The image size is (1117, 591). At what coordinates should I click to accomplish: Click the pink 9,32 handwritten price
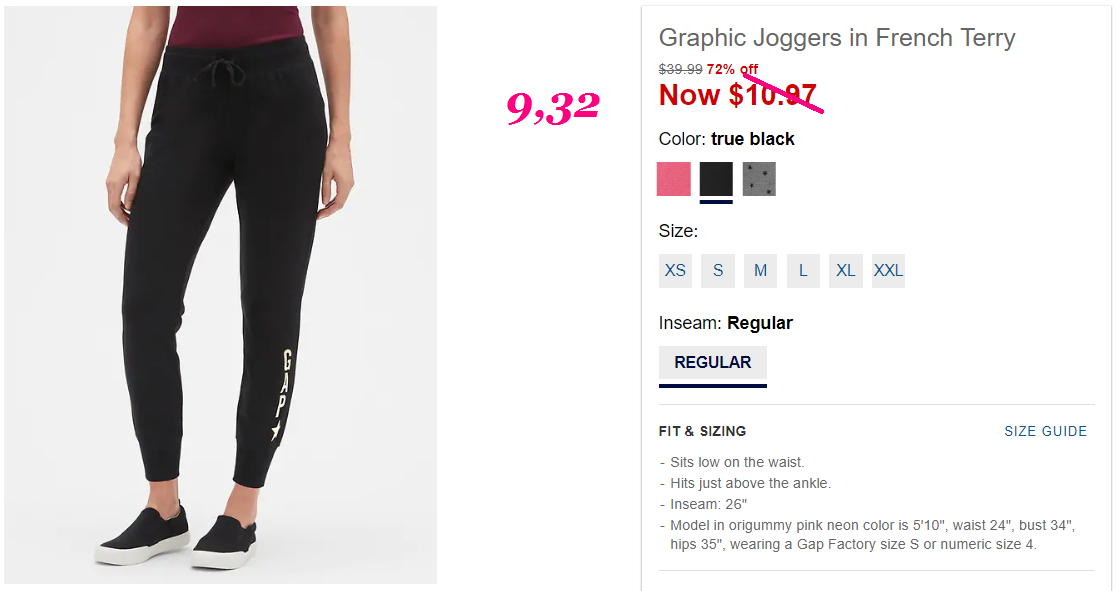coord(553,107)
